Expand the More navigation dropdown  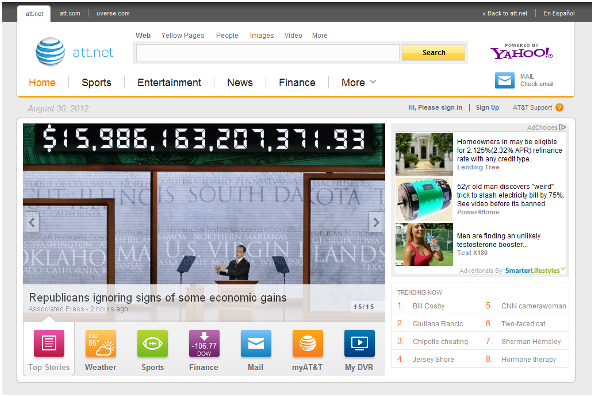tap(358, 82)
